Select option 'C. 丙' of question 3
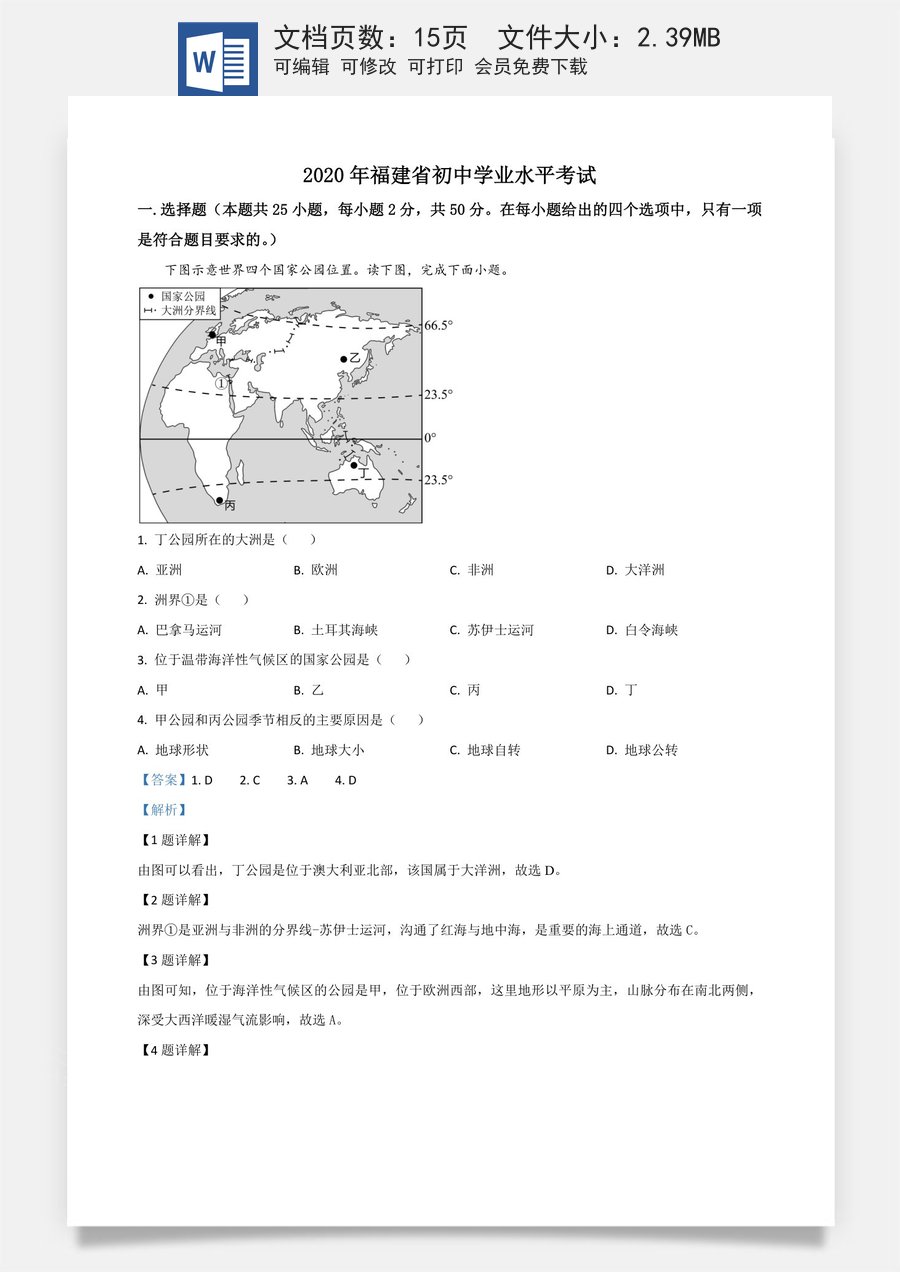The height and width of the screenshot is (1272, 900). pos(465,690)
